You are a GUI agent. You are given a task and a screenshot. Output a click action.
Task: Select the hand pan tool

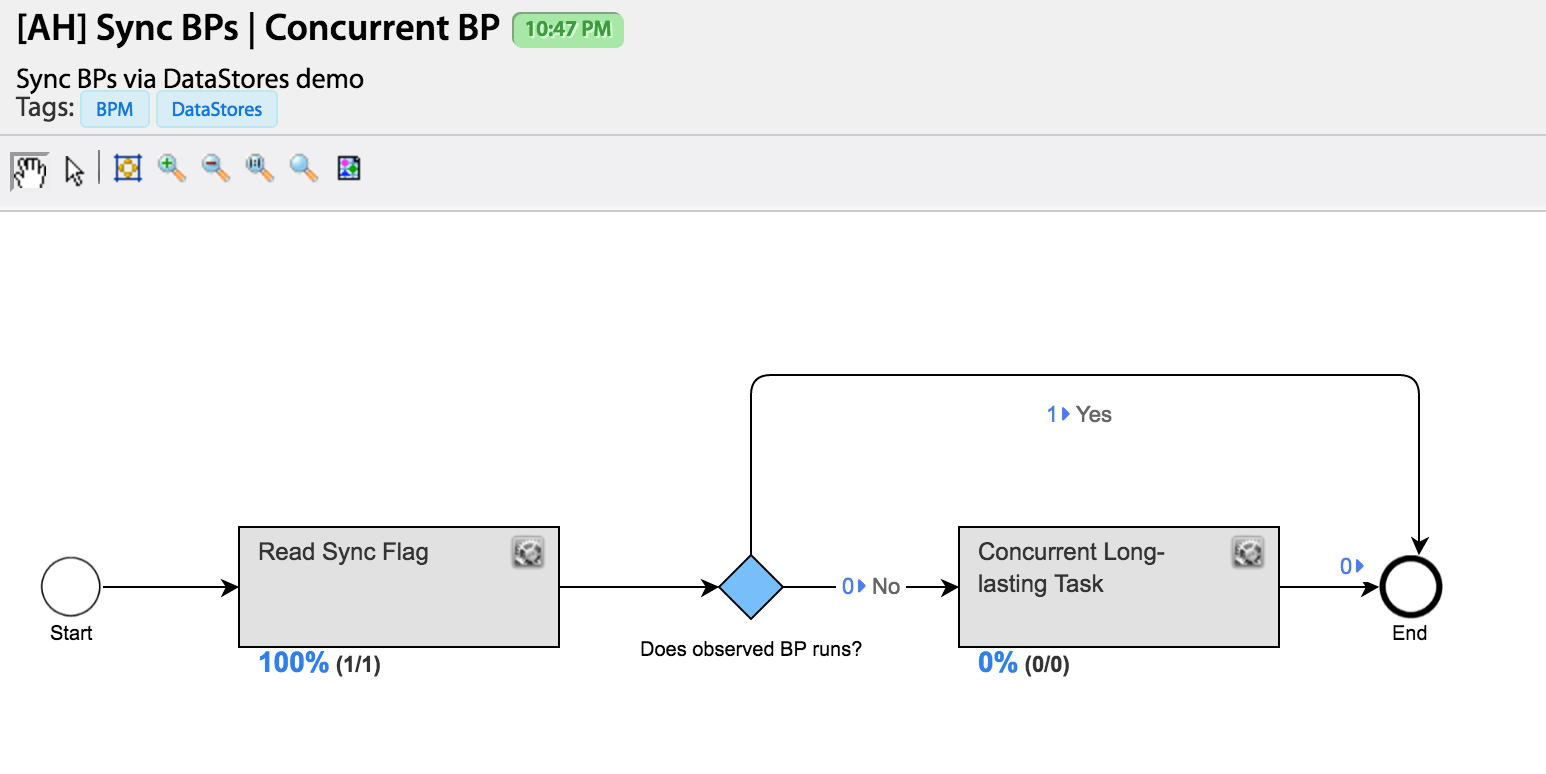click(29, 170)
